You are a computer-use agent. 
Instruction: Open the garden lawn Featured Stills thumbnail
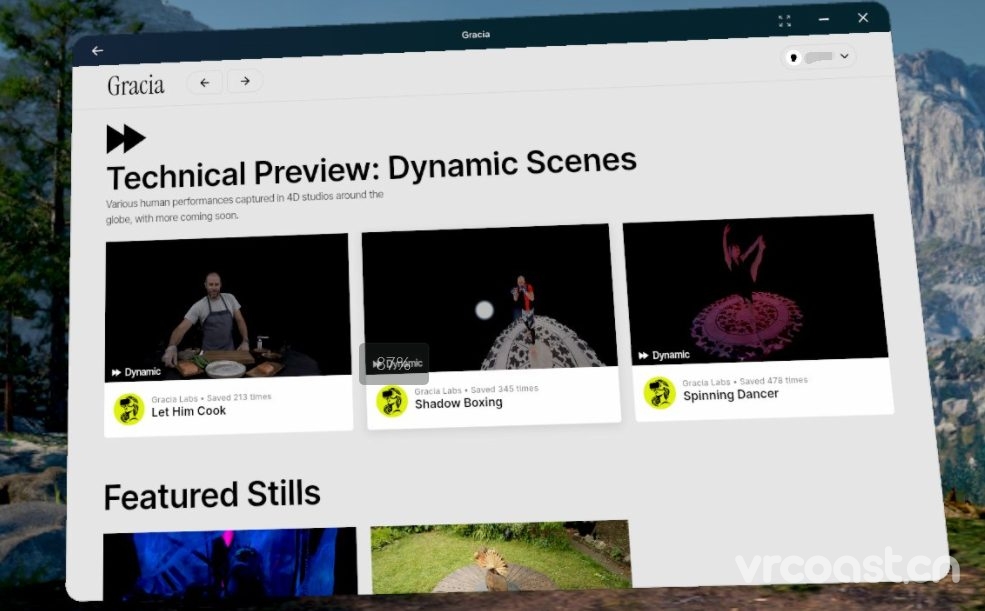(x=500, y=557)
